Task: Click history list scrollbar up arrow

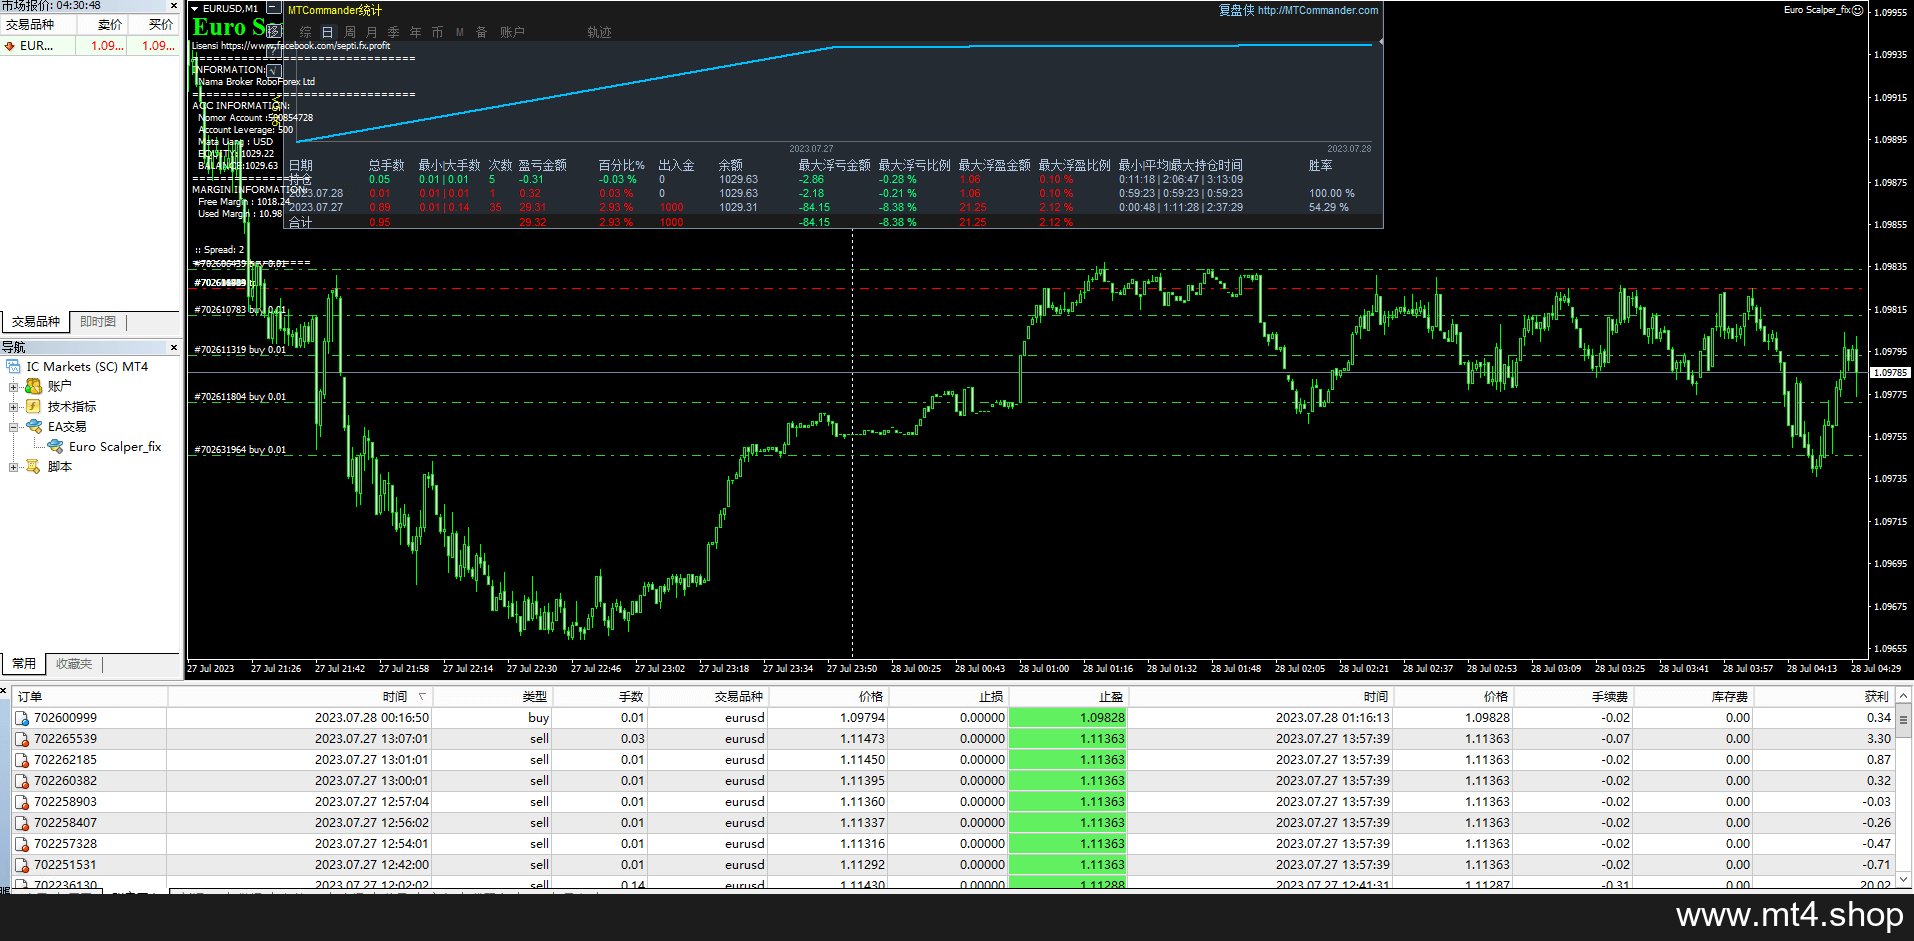Action: pyautogui.click(x=1904, y=695)
